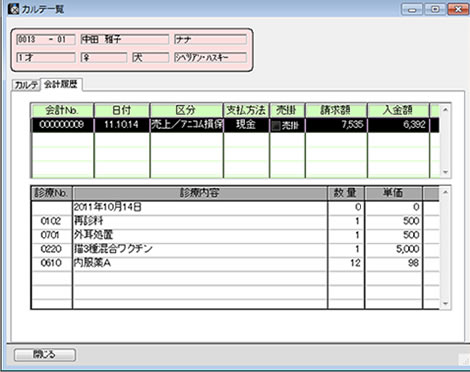Click the 支払方法 column header

246,110
